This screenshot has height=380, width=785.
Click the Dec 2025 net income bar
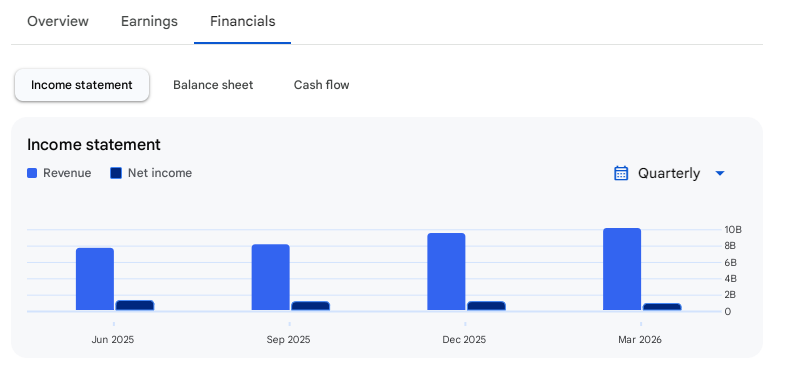486,306
